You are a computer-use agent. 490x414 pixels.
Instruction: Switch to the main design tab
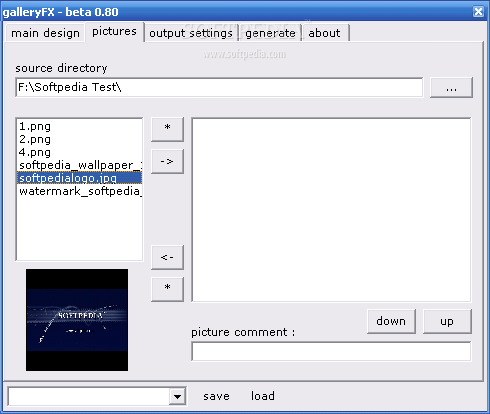click(x=45, y=33)
